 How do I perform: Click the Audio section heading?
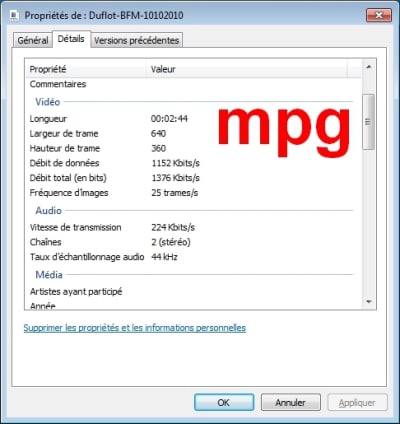[49, 211]
